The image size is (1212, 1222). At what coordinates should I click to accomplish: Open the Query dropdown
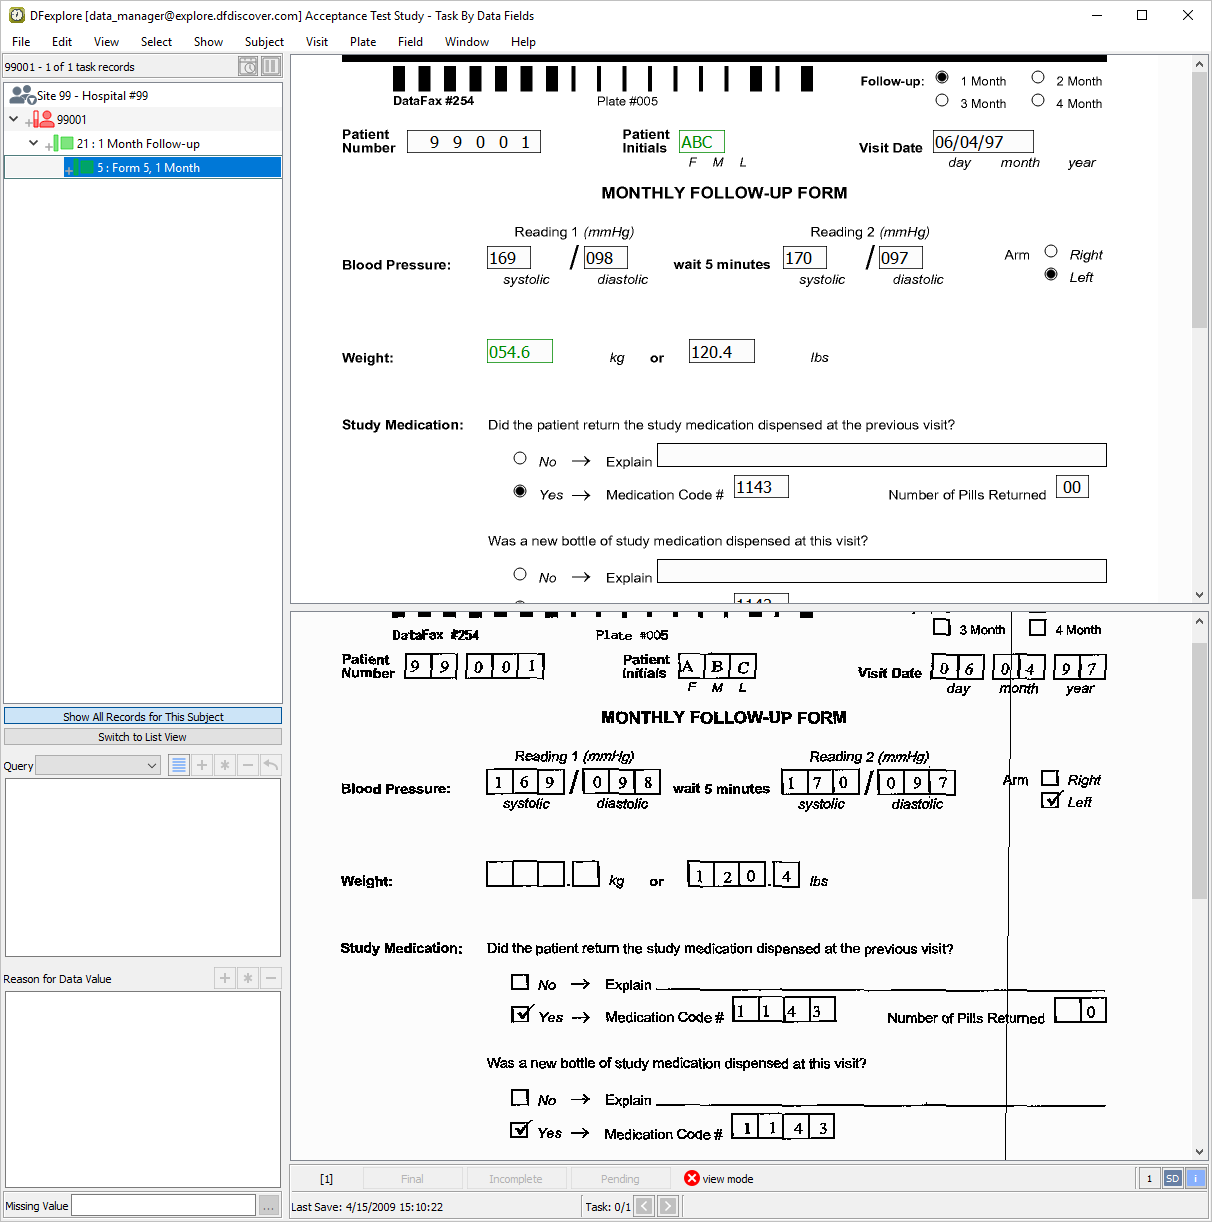[x=98, y=766]
